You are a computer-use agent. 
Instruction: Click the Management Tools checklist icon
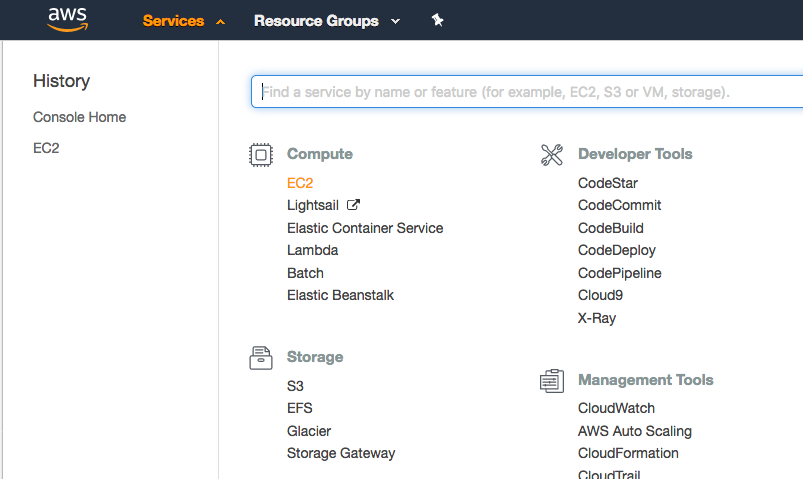click(552, 381)
